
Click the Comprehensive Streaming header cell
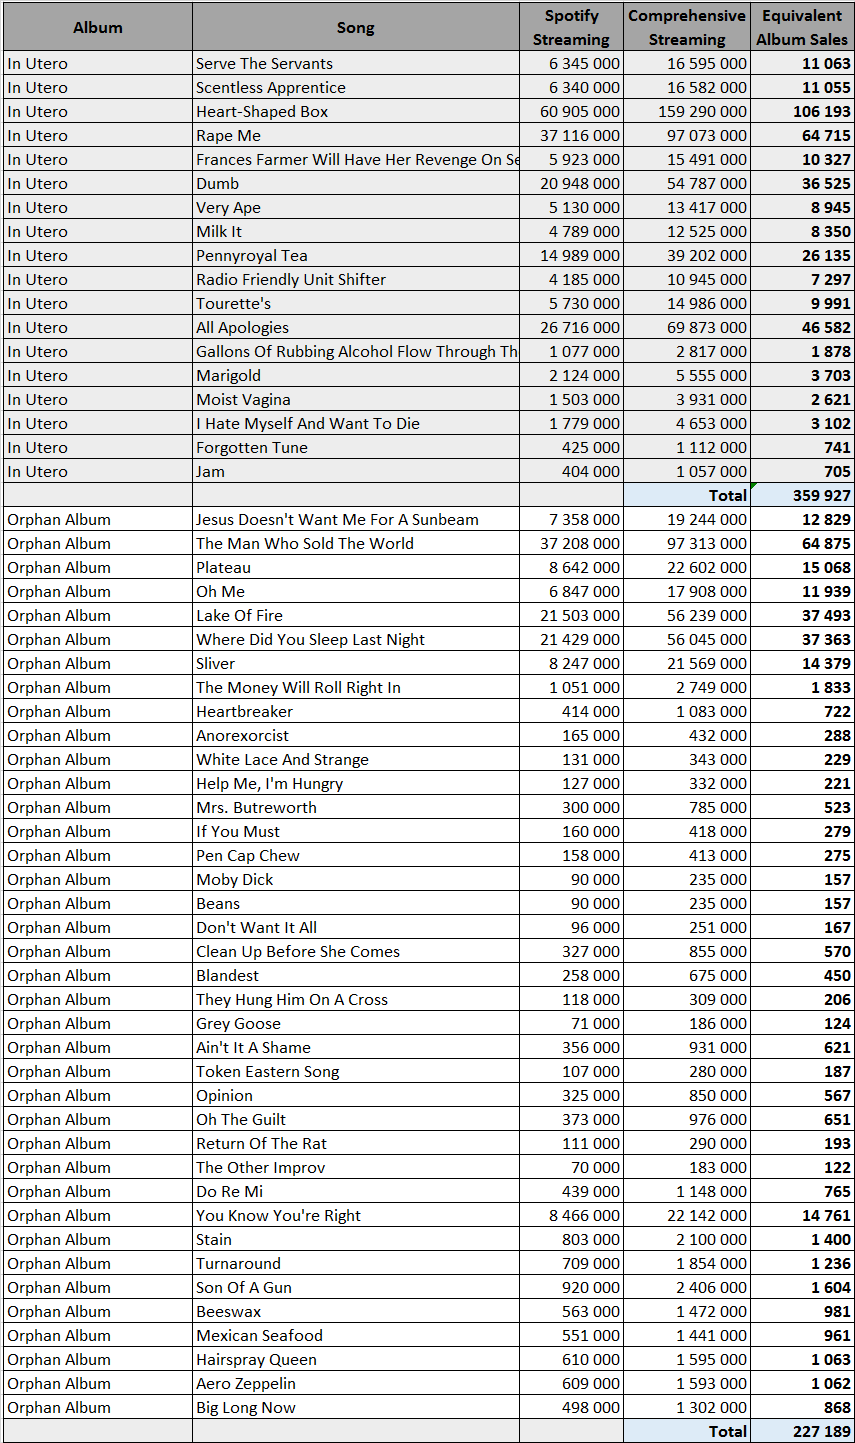pyautogui.click(x=686, y=27)
